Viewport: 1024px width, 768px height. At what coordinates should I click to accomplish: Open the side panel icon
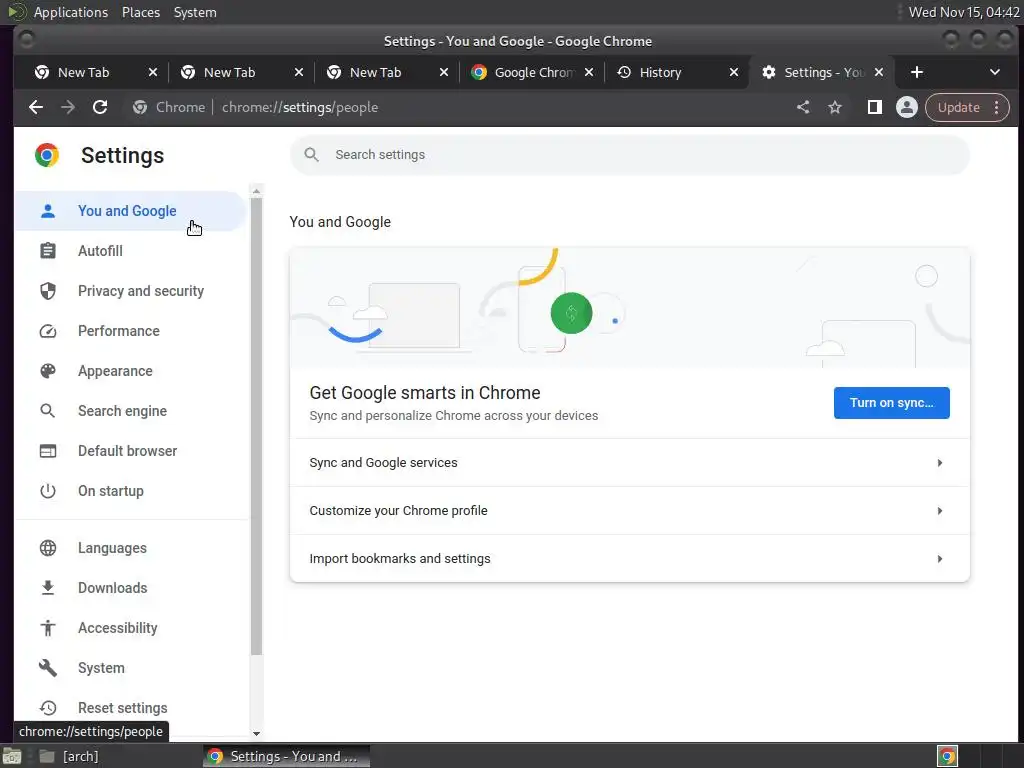pos(874,107)
